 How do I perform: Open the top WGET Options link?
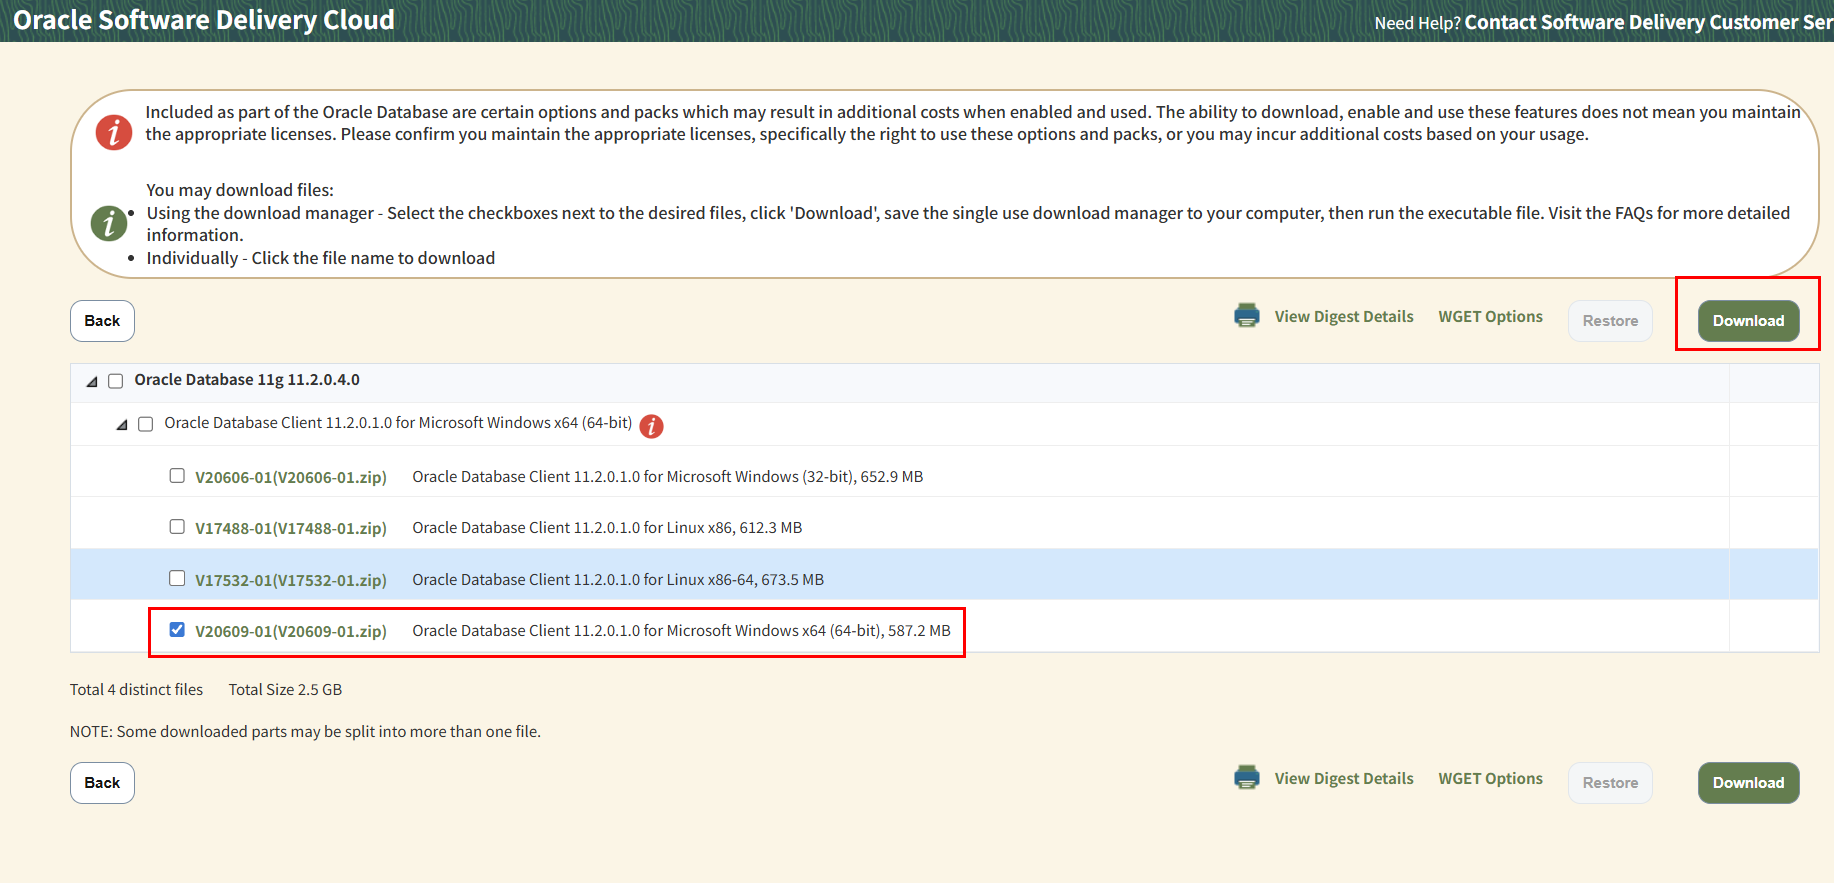pos(1490,317)
